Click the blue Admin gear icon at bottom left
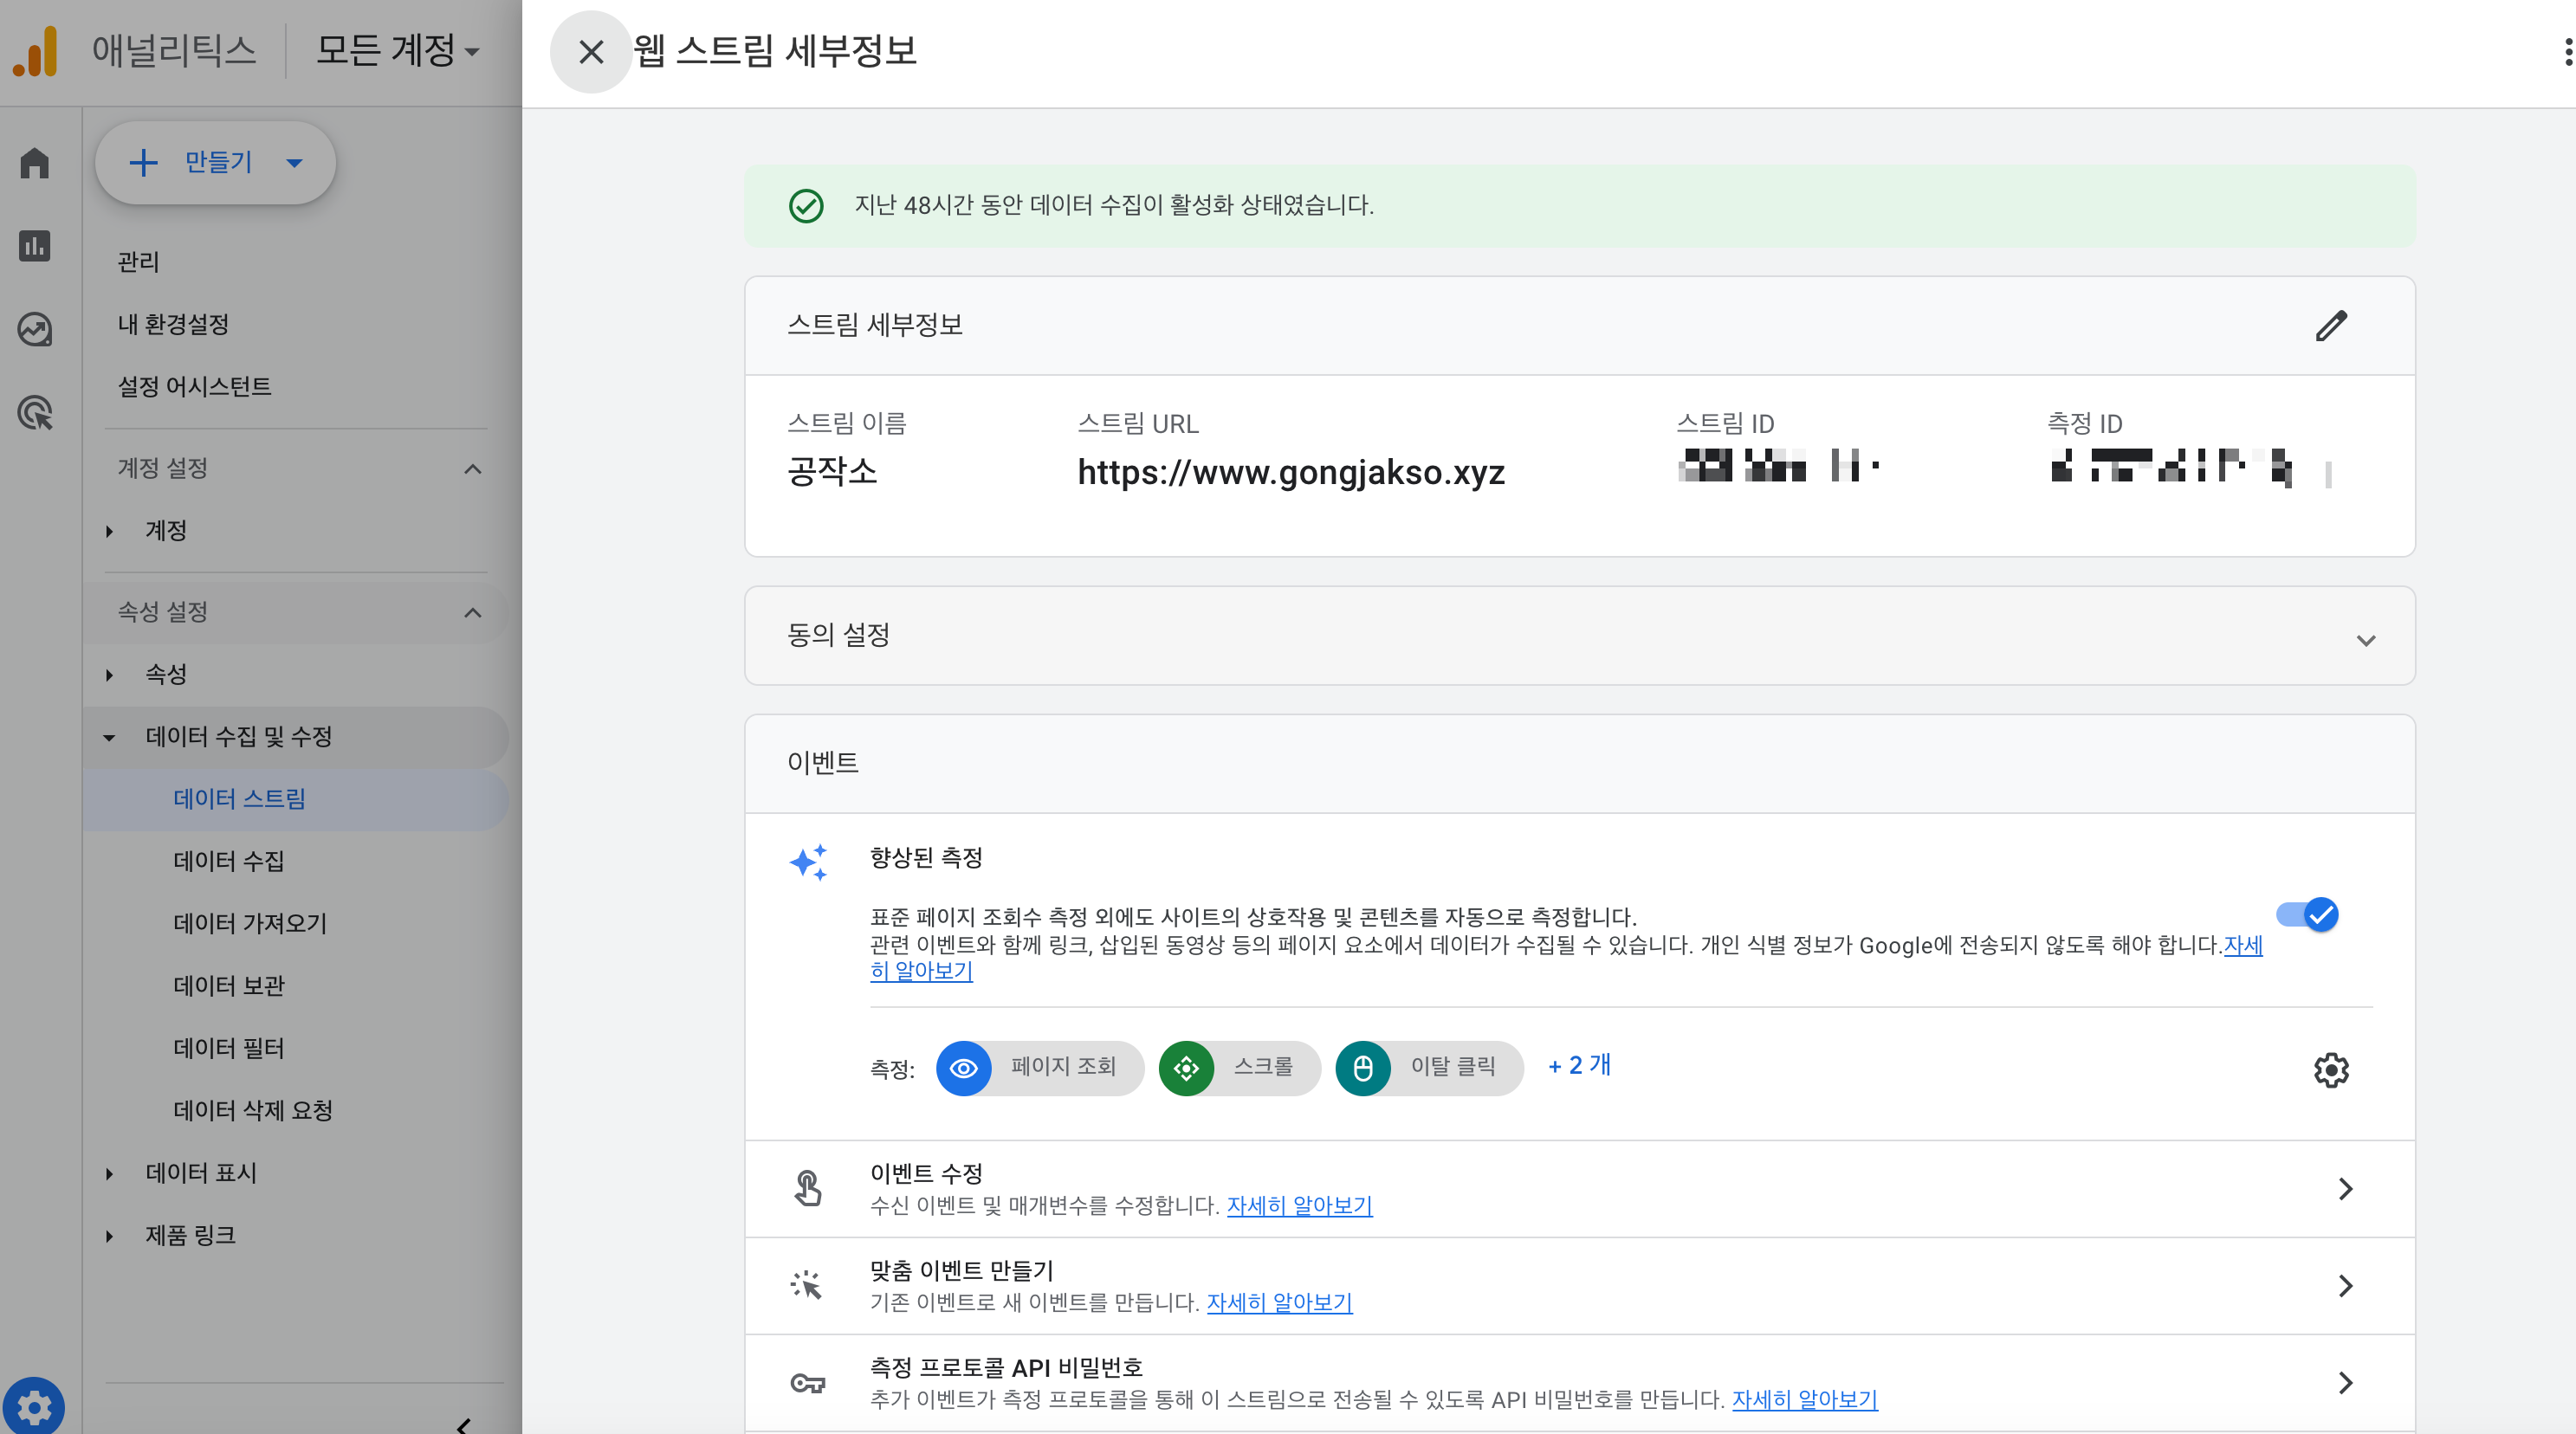 (x=34, y=1407)
